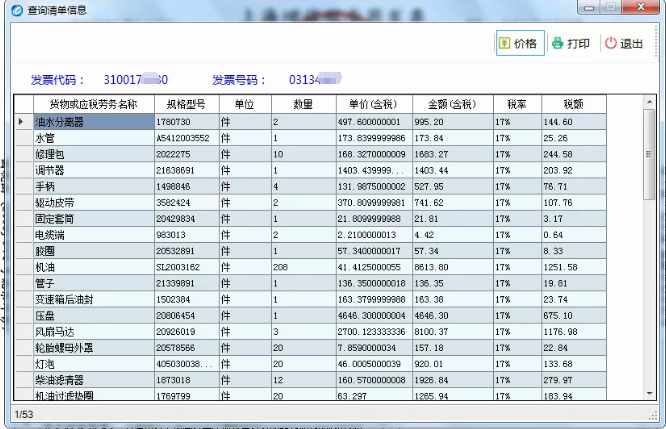Click unit price 7.8590000034
Image resolution: width=666 pixels, height=429 pixels.
374,348
